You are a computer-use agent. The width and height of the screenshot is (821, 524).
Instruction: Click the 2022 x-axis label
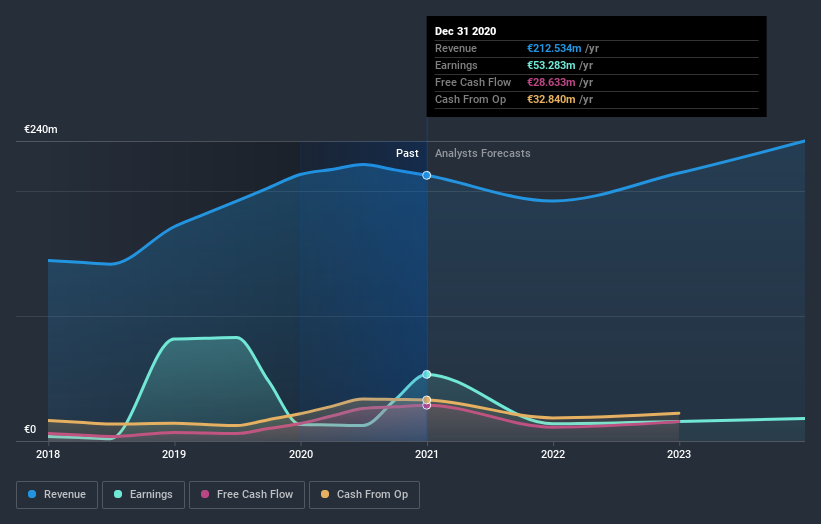pos(553,454)
